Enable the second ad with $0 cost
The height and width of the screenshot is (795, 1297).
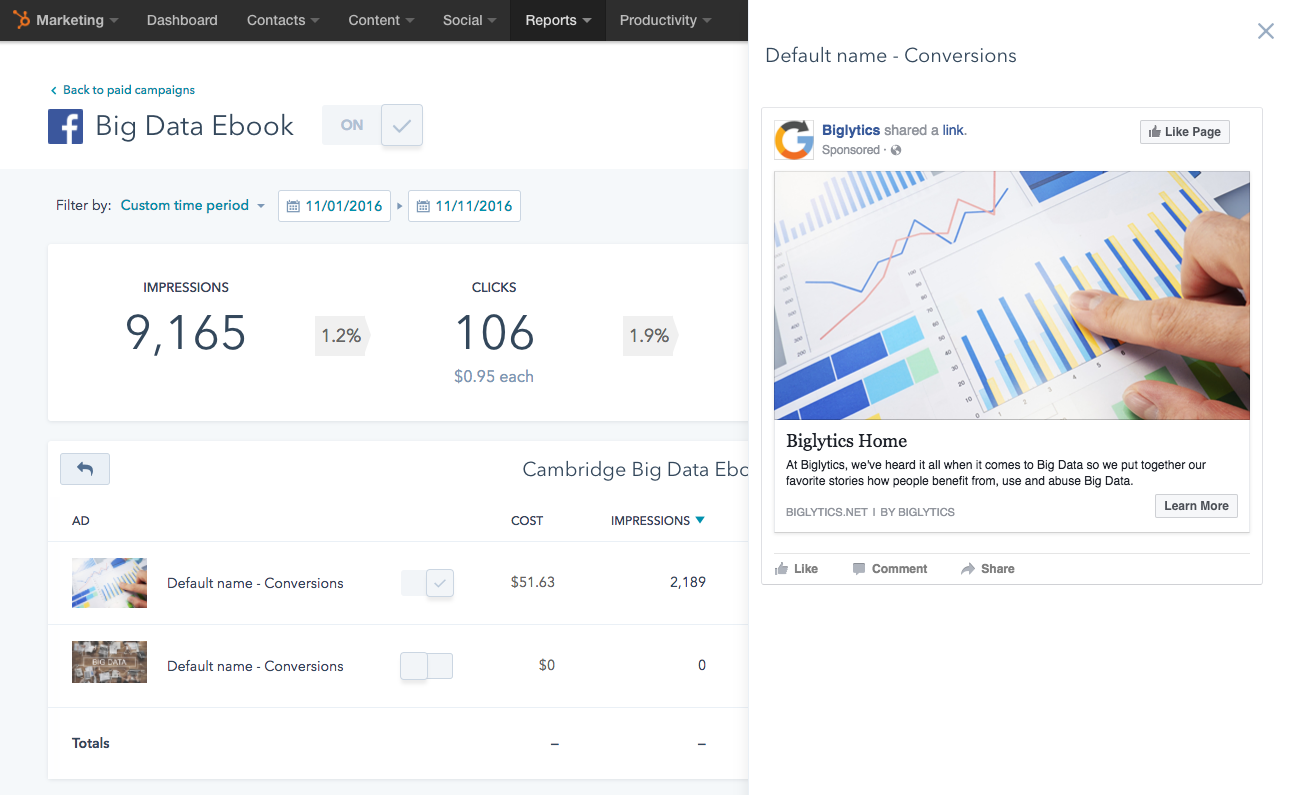(x=427, y=666)
